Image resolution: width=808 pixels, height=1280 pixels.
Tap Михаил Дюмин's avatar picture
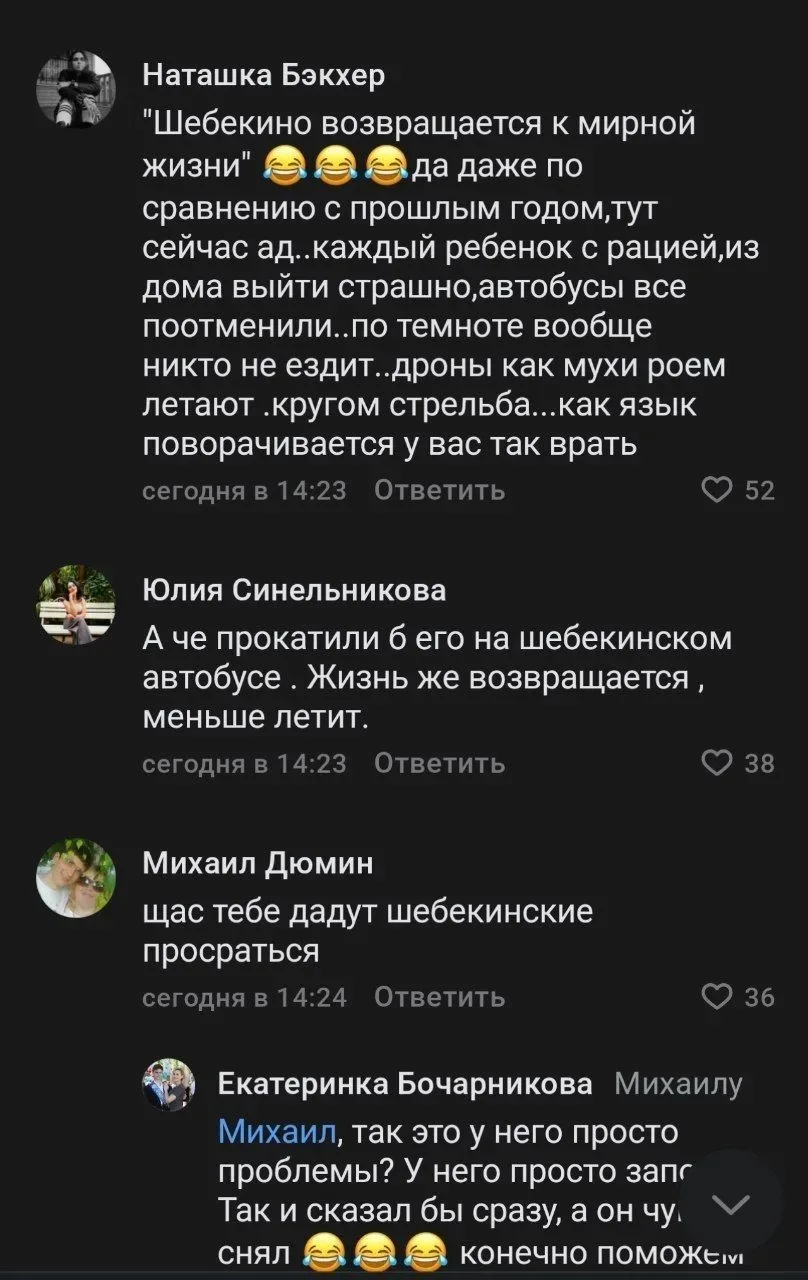point(76,878)
